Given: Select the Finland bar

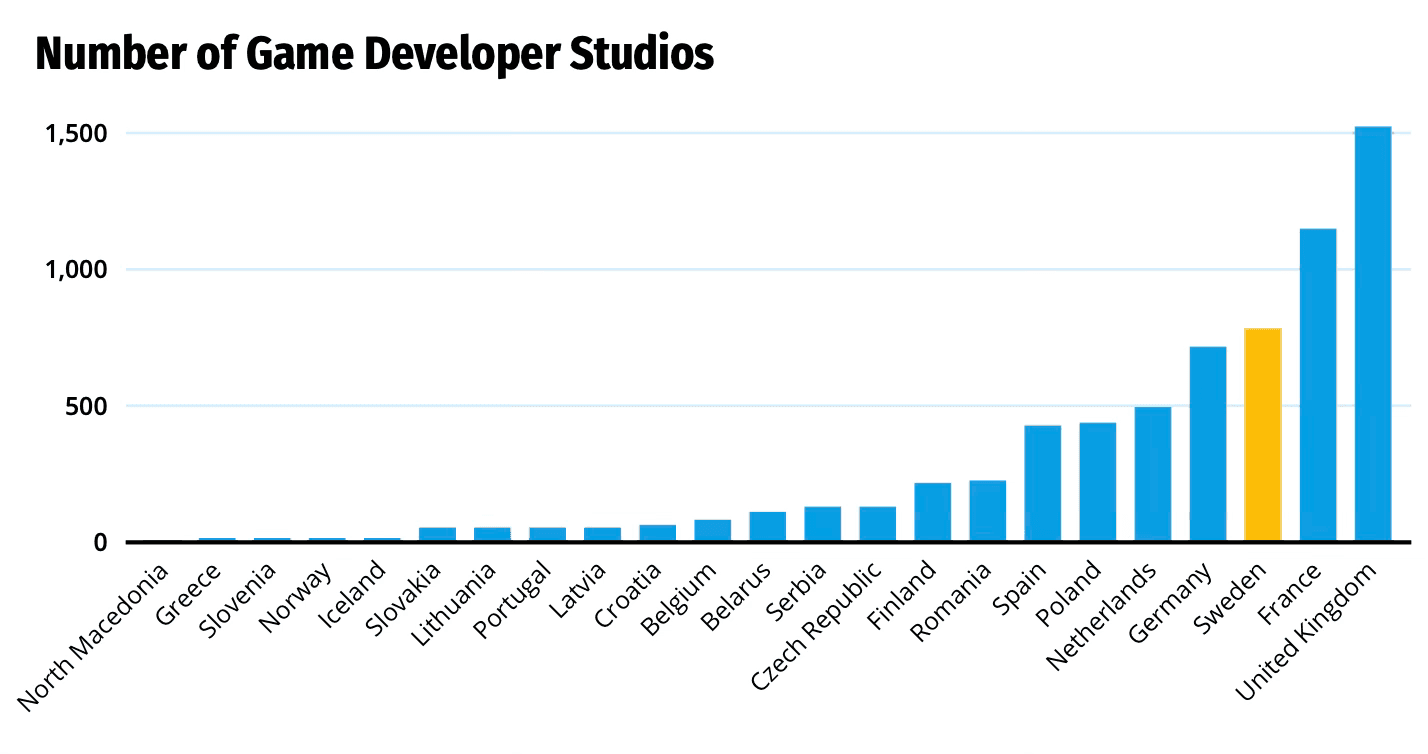Looking at the screenshot, I should [933, 510].
